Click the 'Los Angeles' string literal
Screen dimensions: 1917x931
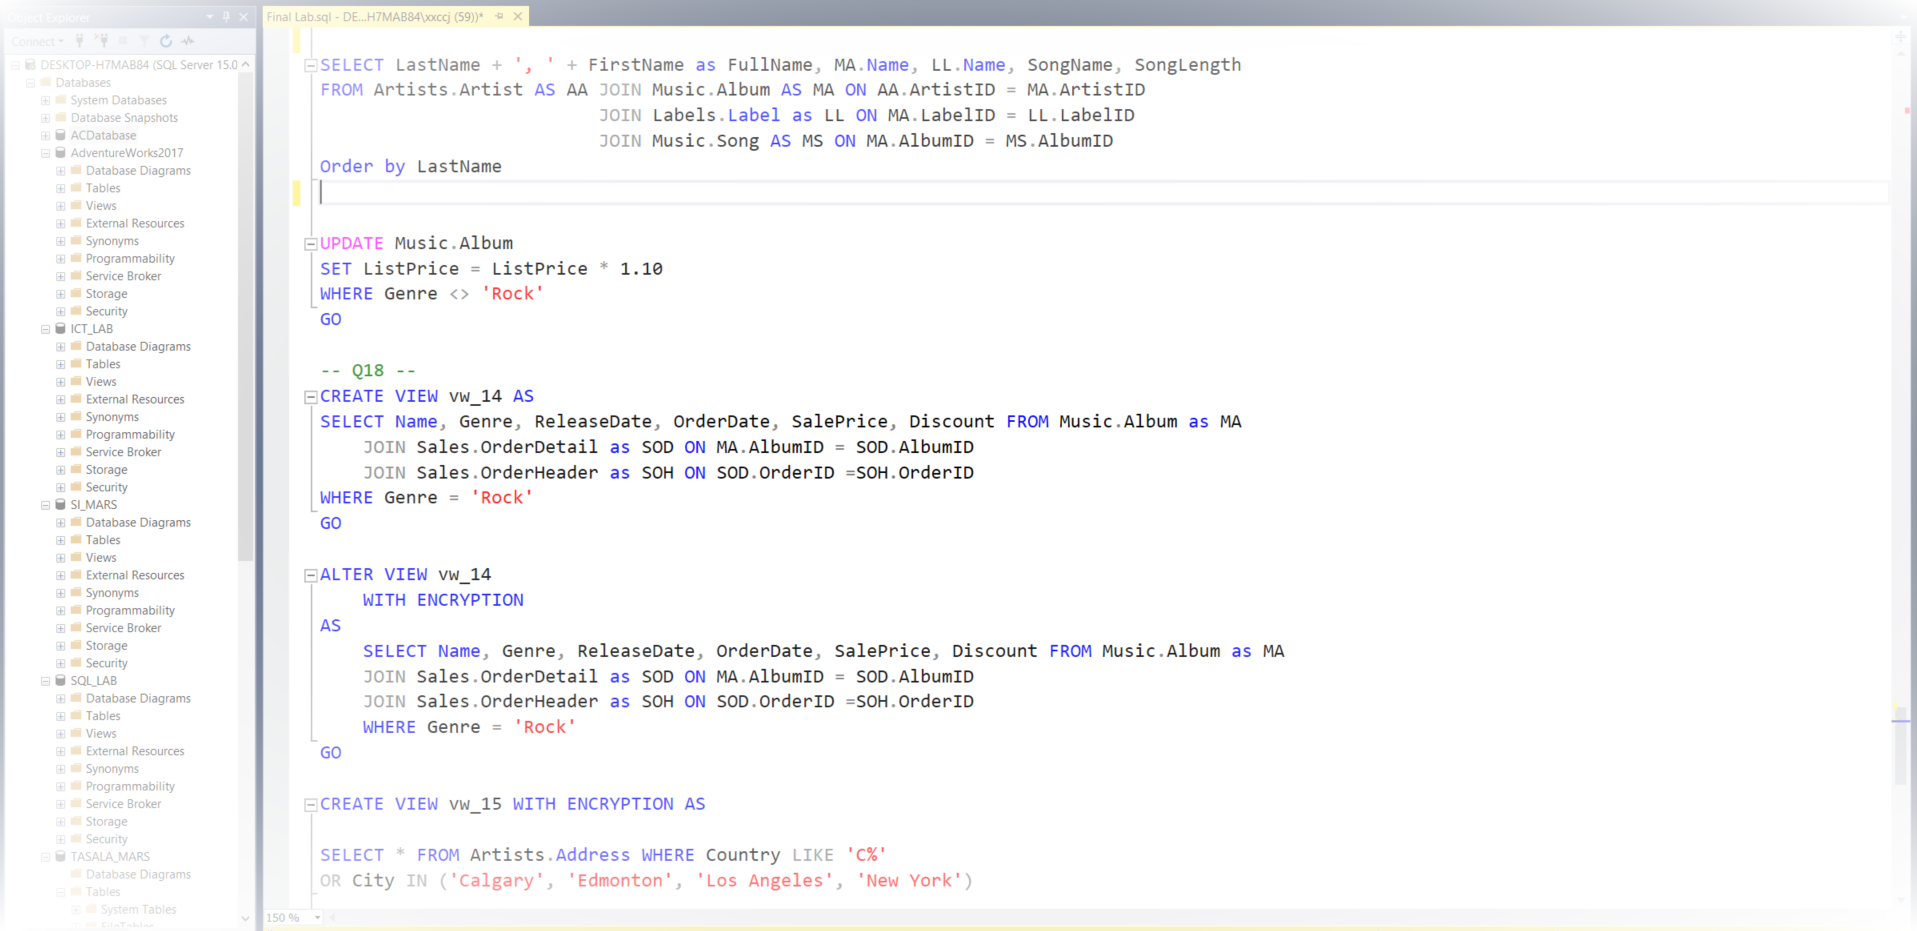765,881
